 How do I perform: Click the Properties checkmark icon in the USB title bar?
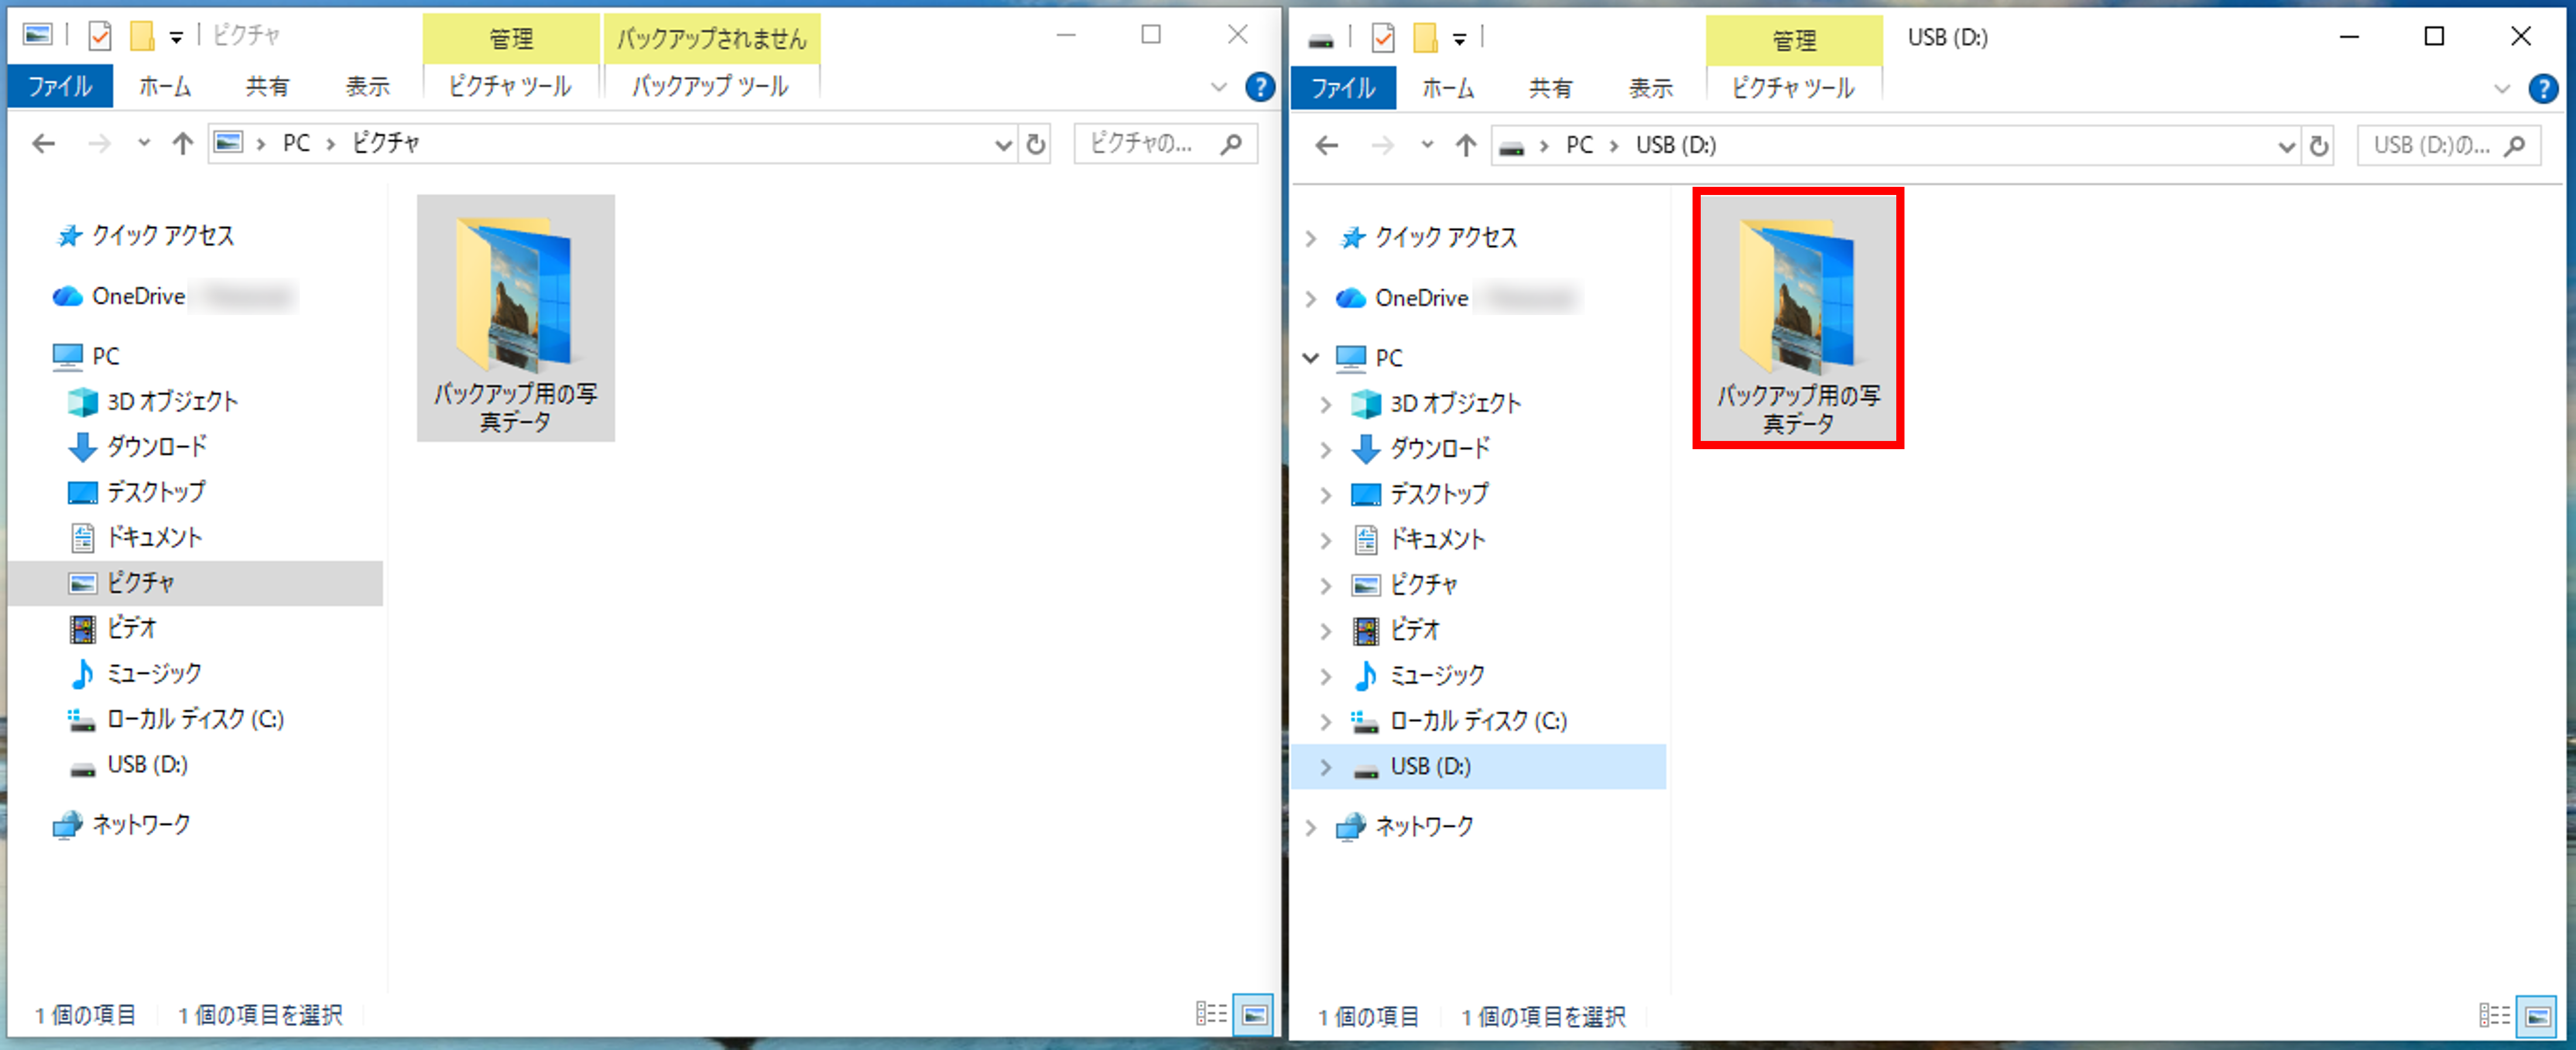click(x=1383, y=38)
